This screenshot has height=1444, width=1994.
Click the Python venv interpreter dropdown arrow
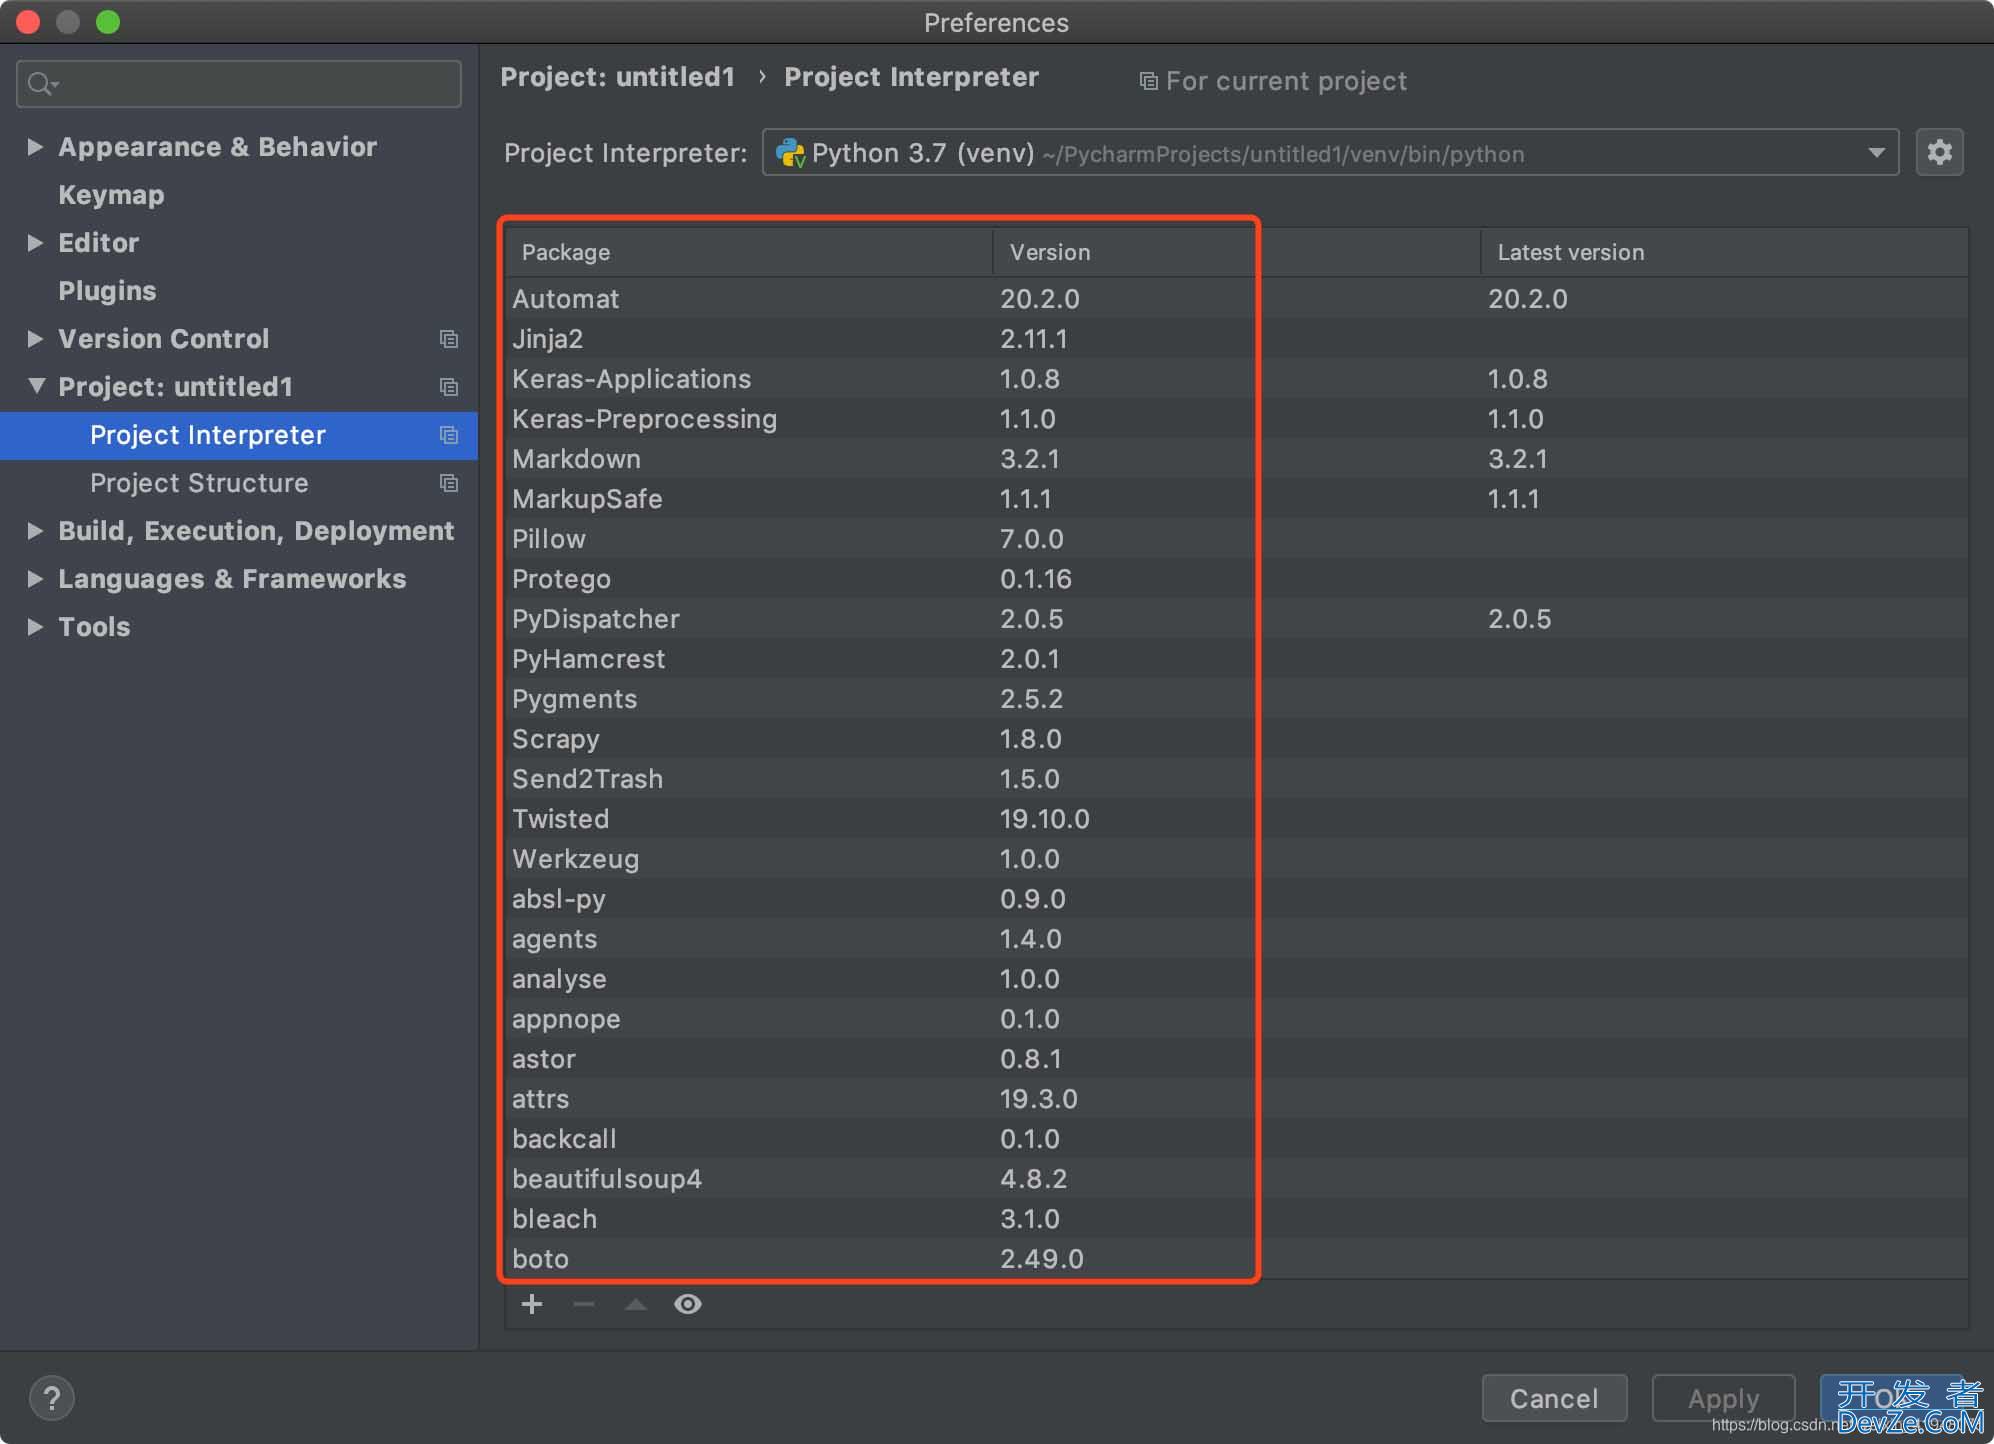click(1876, 153)
